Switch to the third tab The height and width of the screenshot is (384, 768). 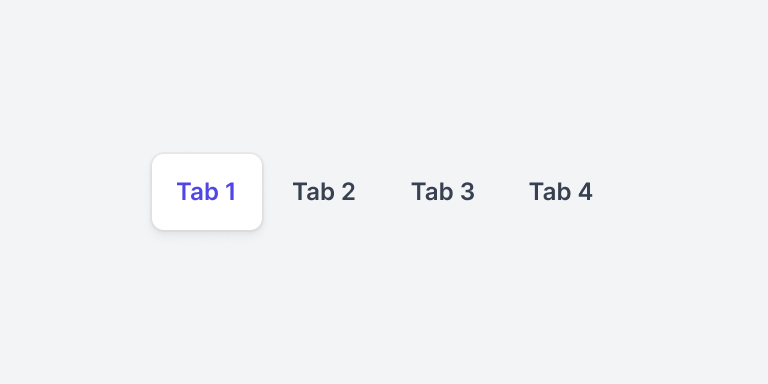pyautogui.click(x=443, y=192)
